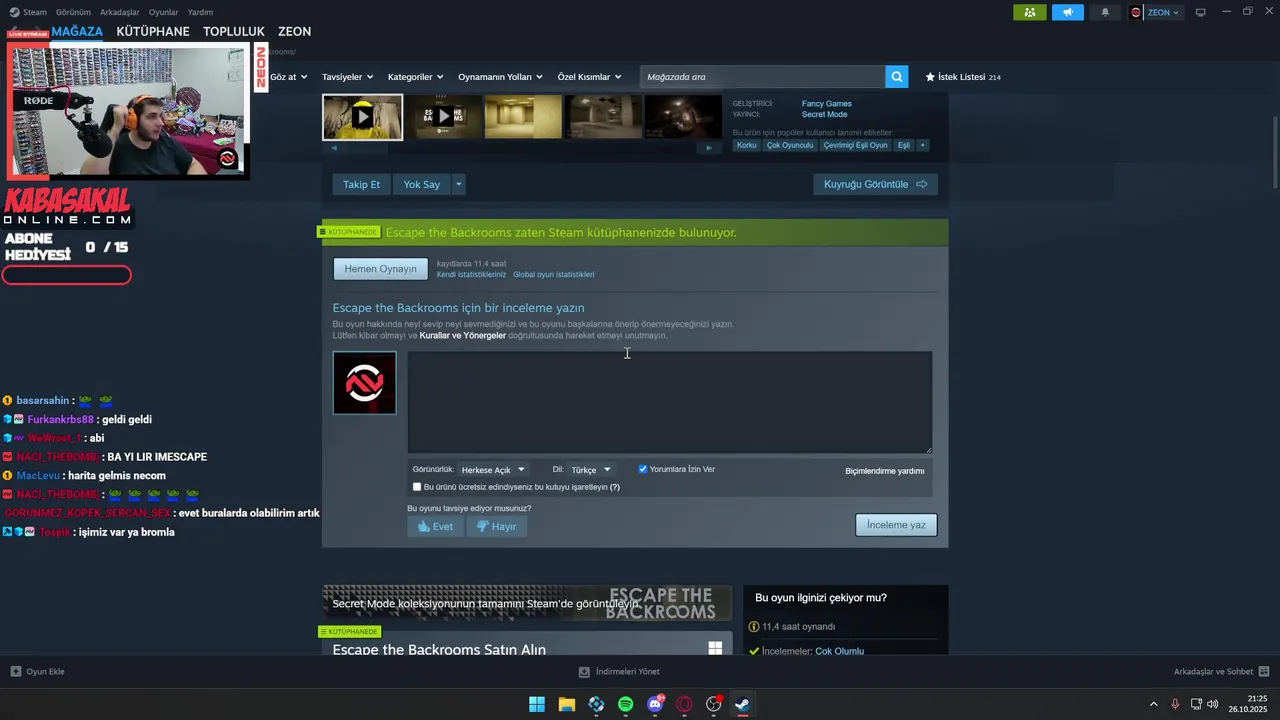This screenshot has width=1280, height=720.
Task: Open Opera browser from the taskbar
Action: tap(685, 704)
